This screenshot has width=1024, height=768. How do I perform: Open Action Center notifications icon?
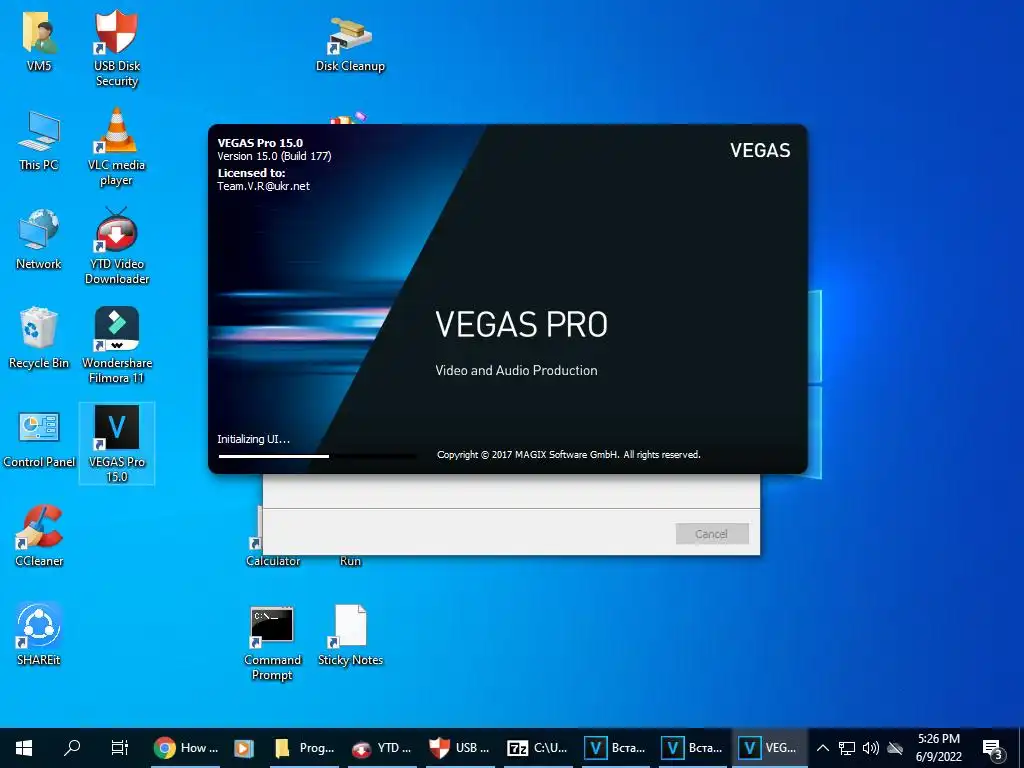click(x=992, y=749)
